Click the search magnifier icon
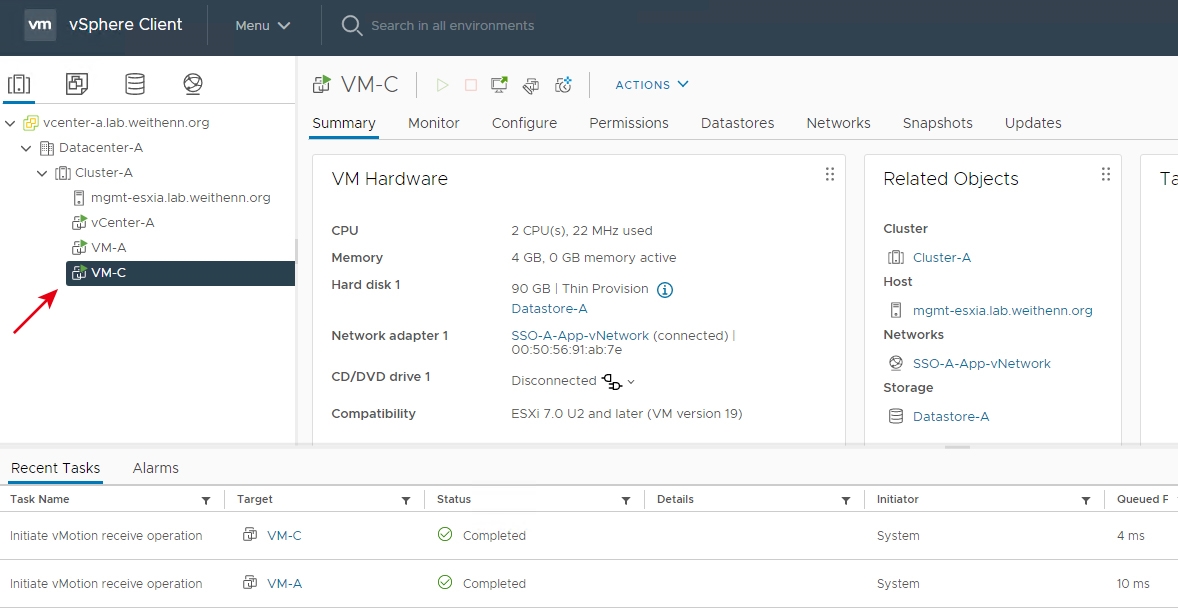 (x=352, y=26)
